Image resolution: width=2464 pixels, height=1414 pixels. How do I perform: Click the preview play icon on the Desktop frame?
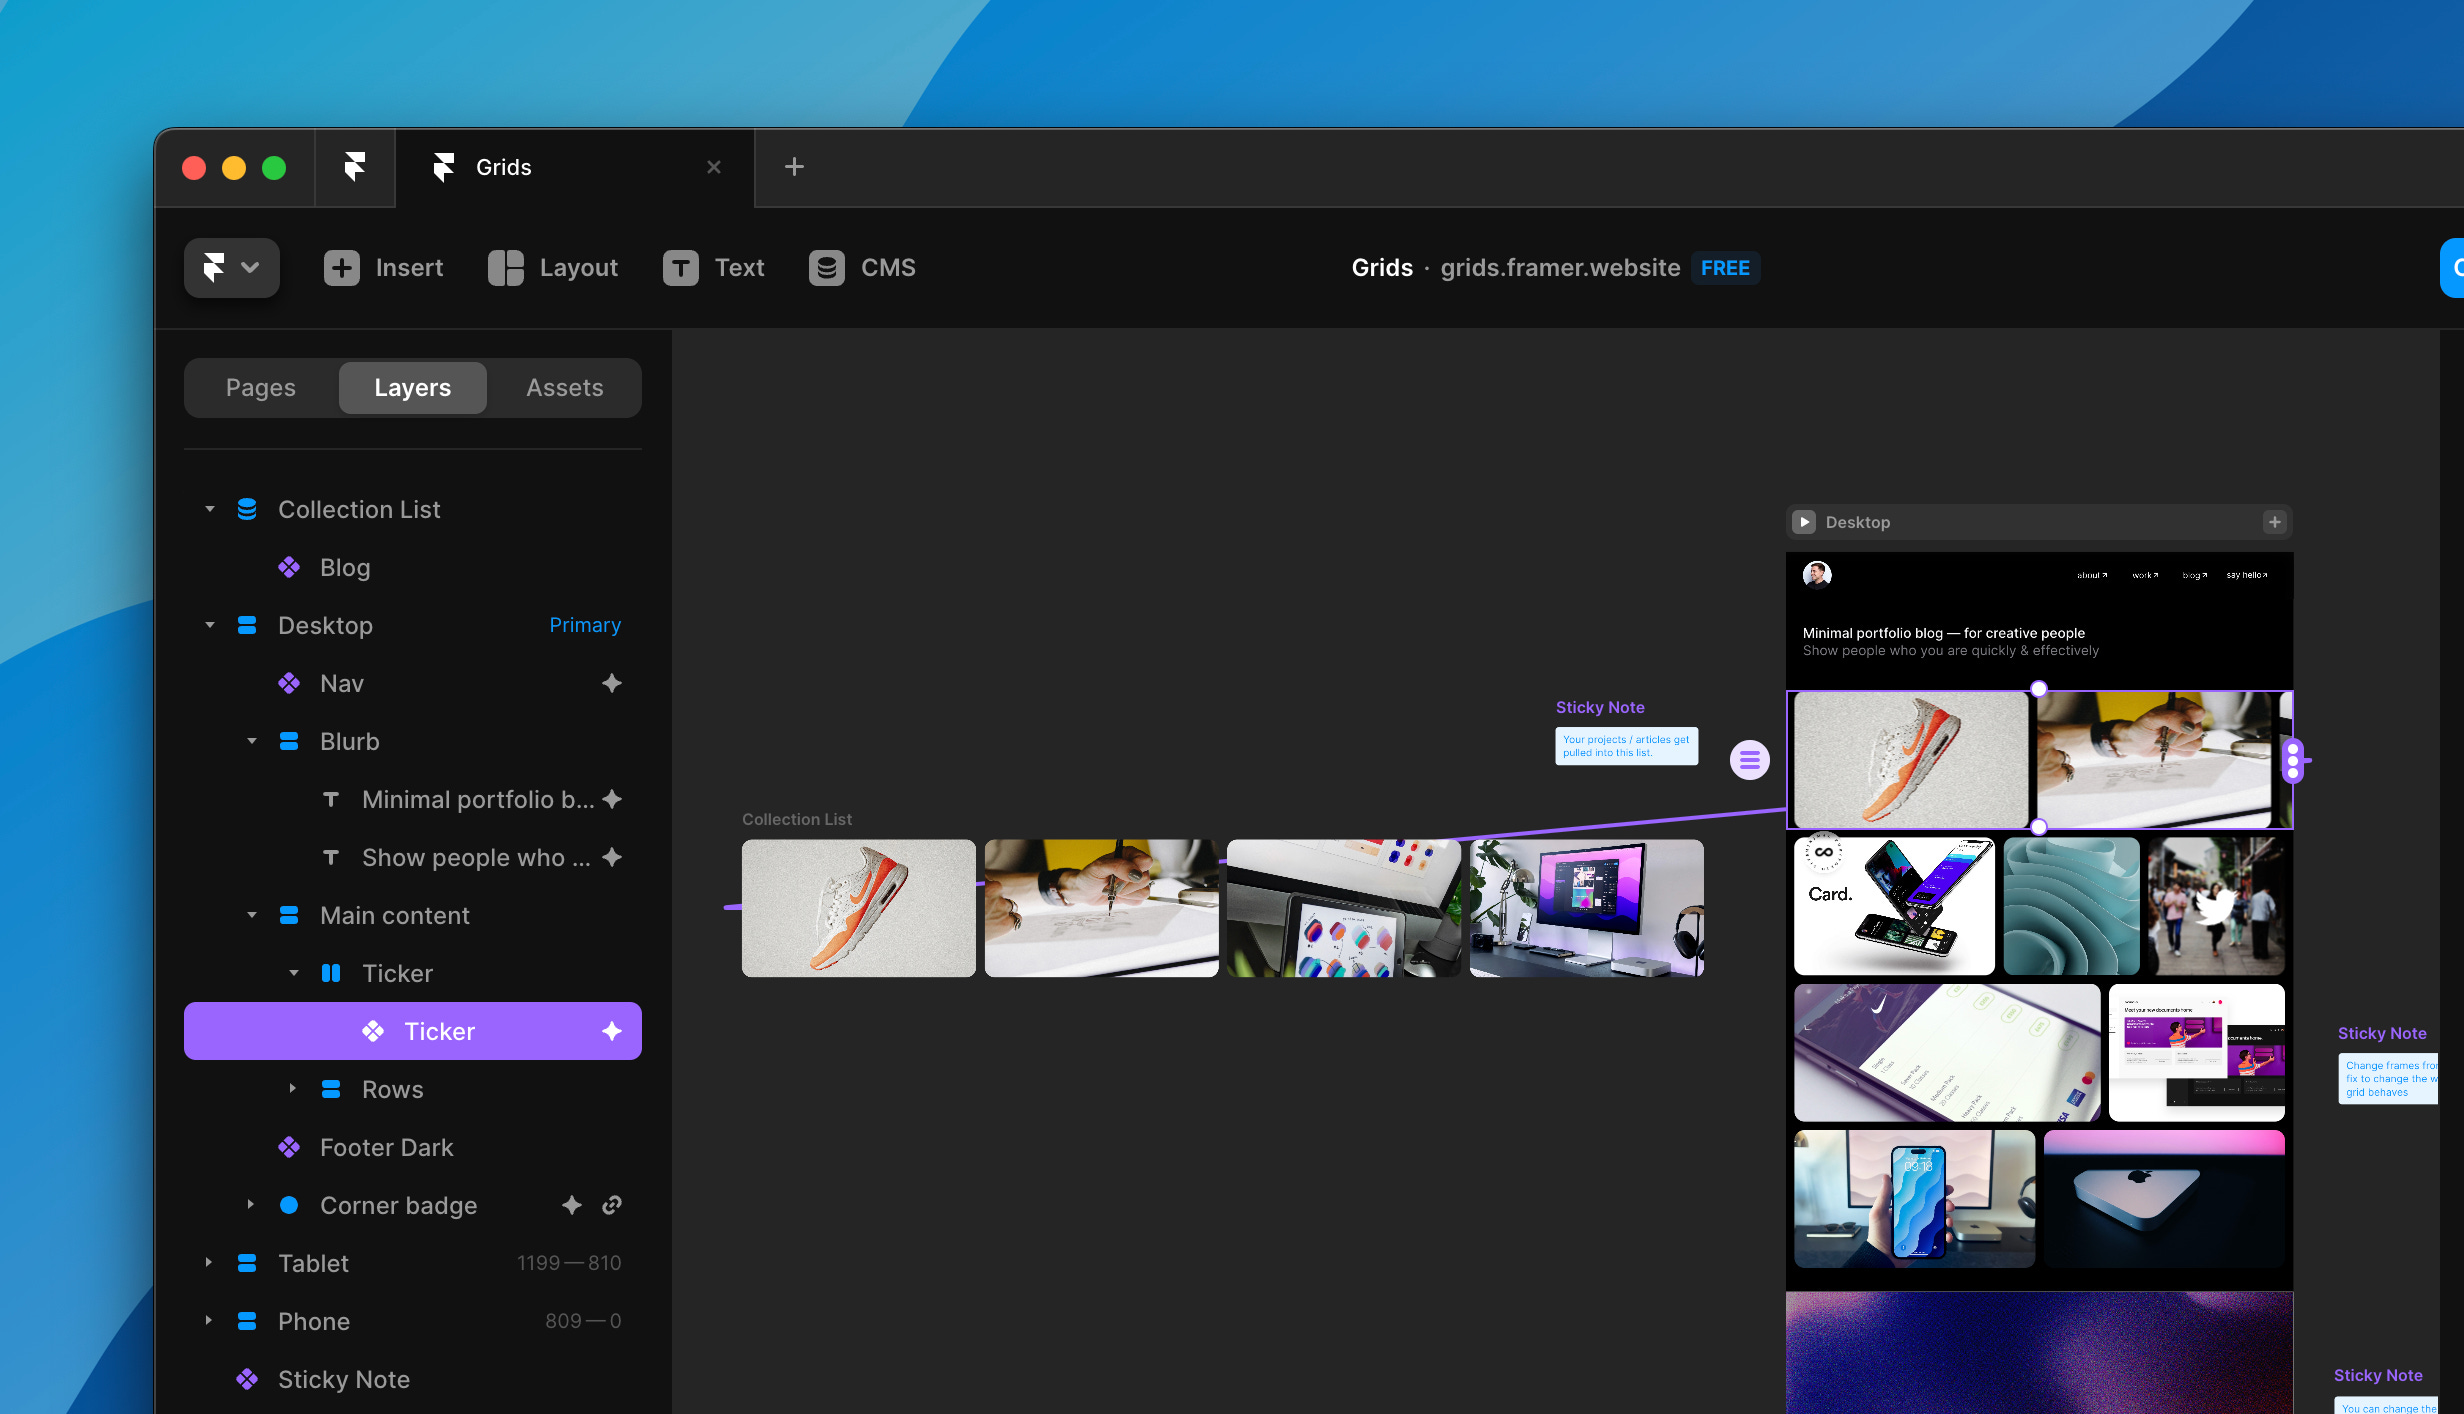coord(1804,521)
